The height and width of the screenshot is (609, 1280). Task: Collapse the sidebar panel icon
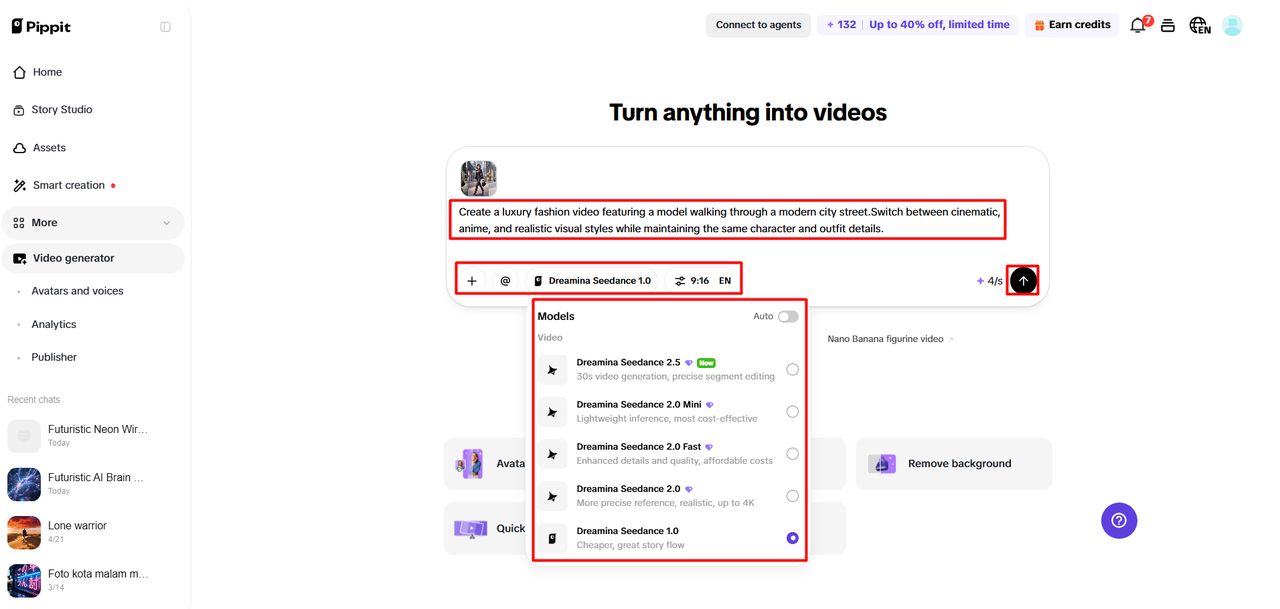pyautogui.click(x=166, y=27)
